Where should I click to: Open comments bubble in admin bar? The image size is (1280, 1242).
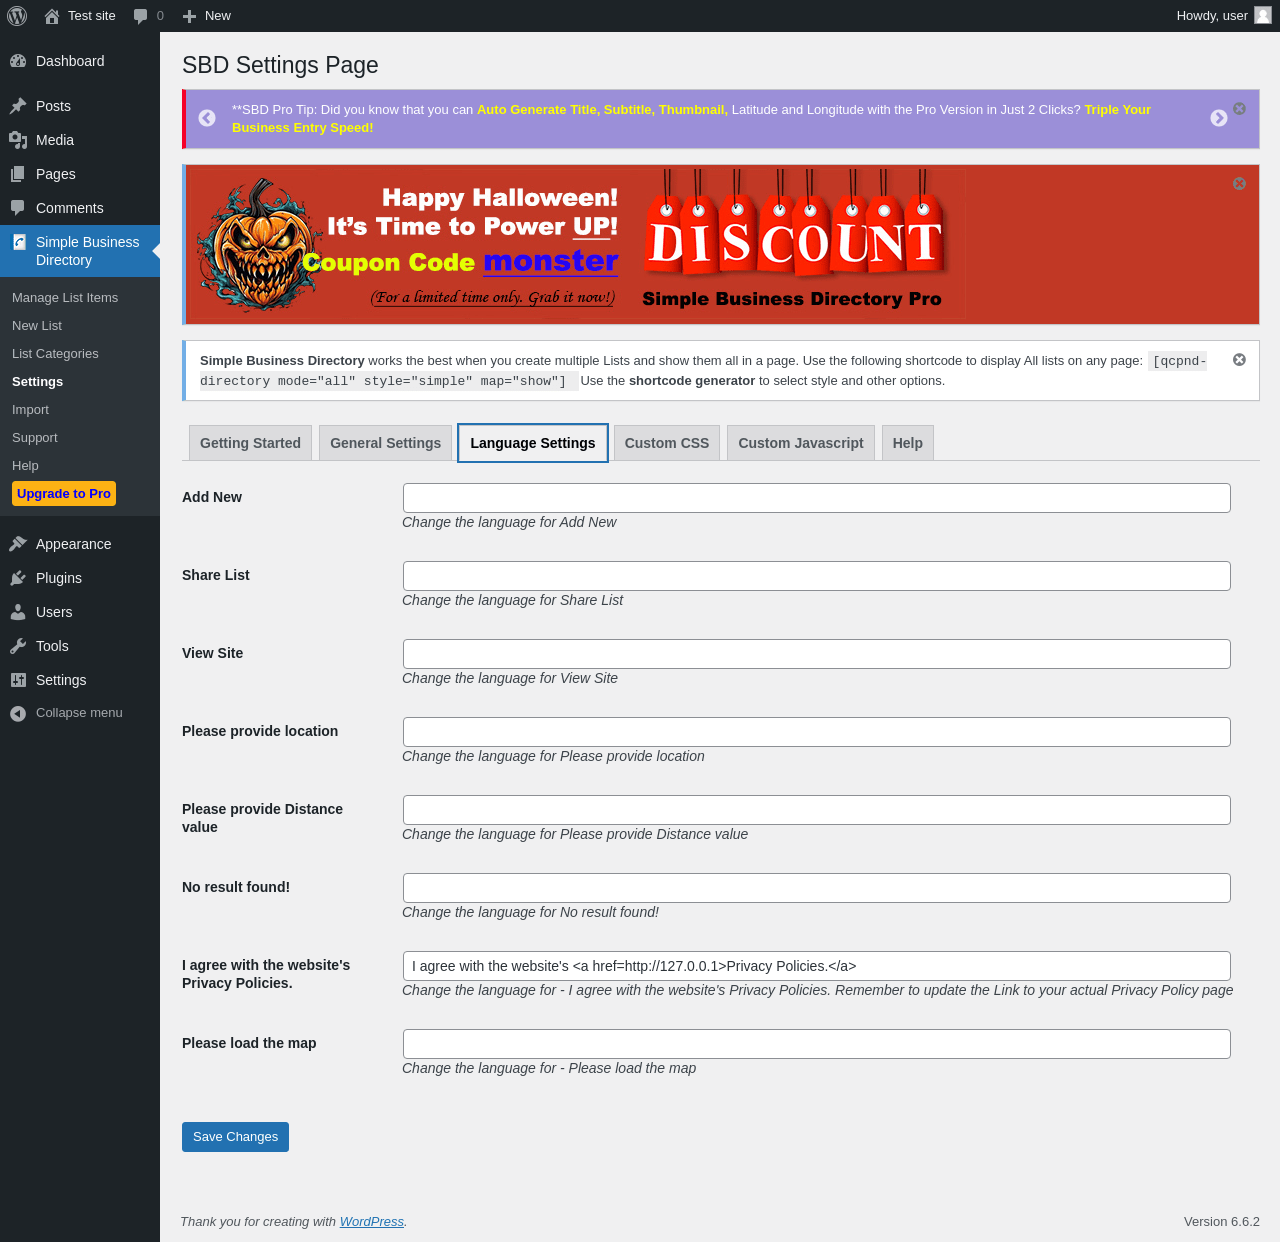pyautogui.click(x=141, y=16)
